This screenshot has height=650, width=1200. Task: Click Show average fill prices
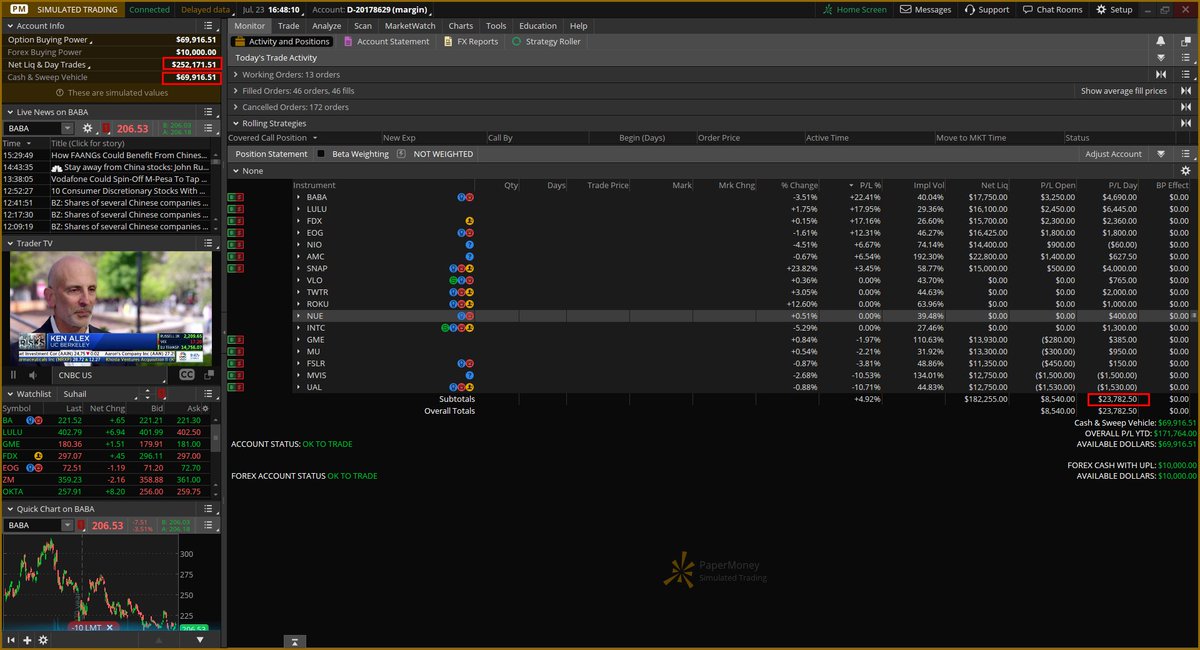1124,91
